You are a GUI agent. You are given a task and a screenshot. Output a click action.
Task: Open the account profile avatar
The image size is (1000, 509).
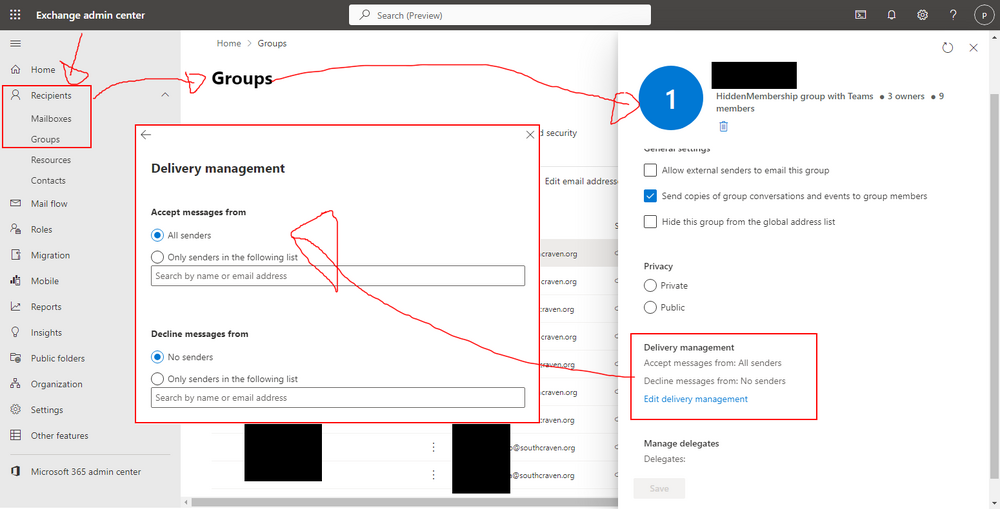point(984,15)
